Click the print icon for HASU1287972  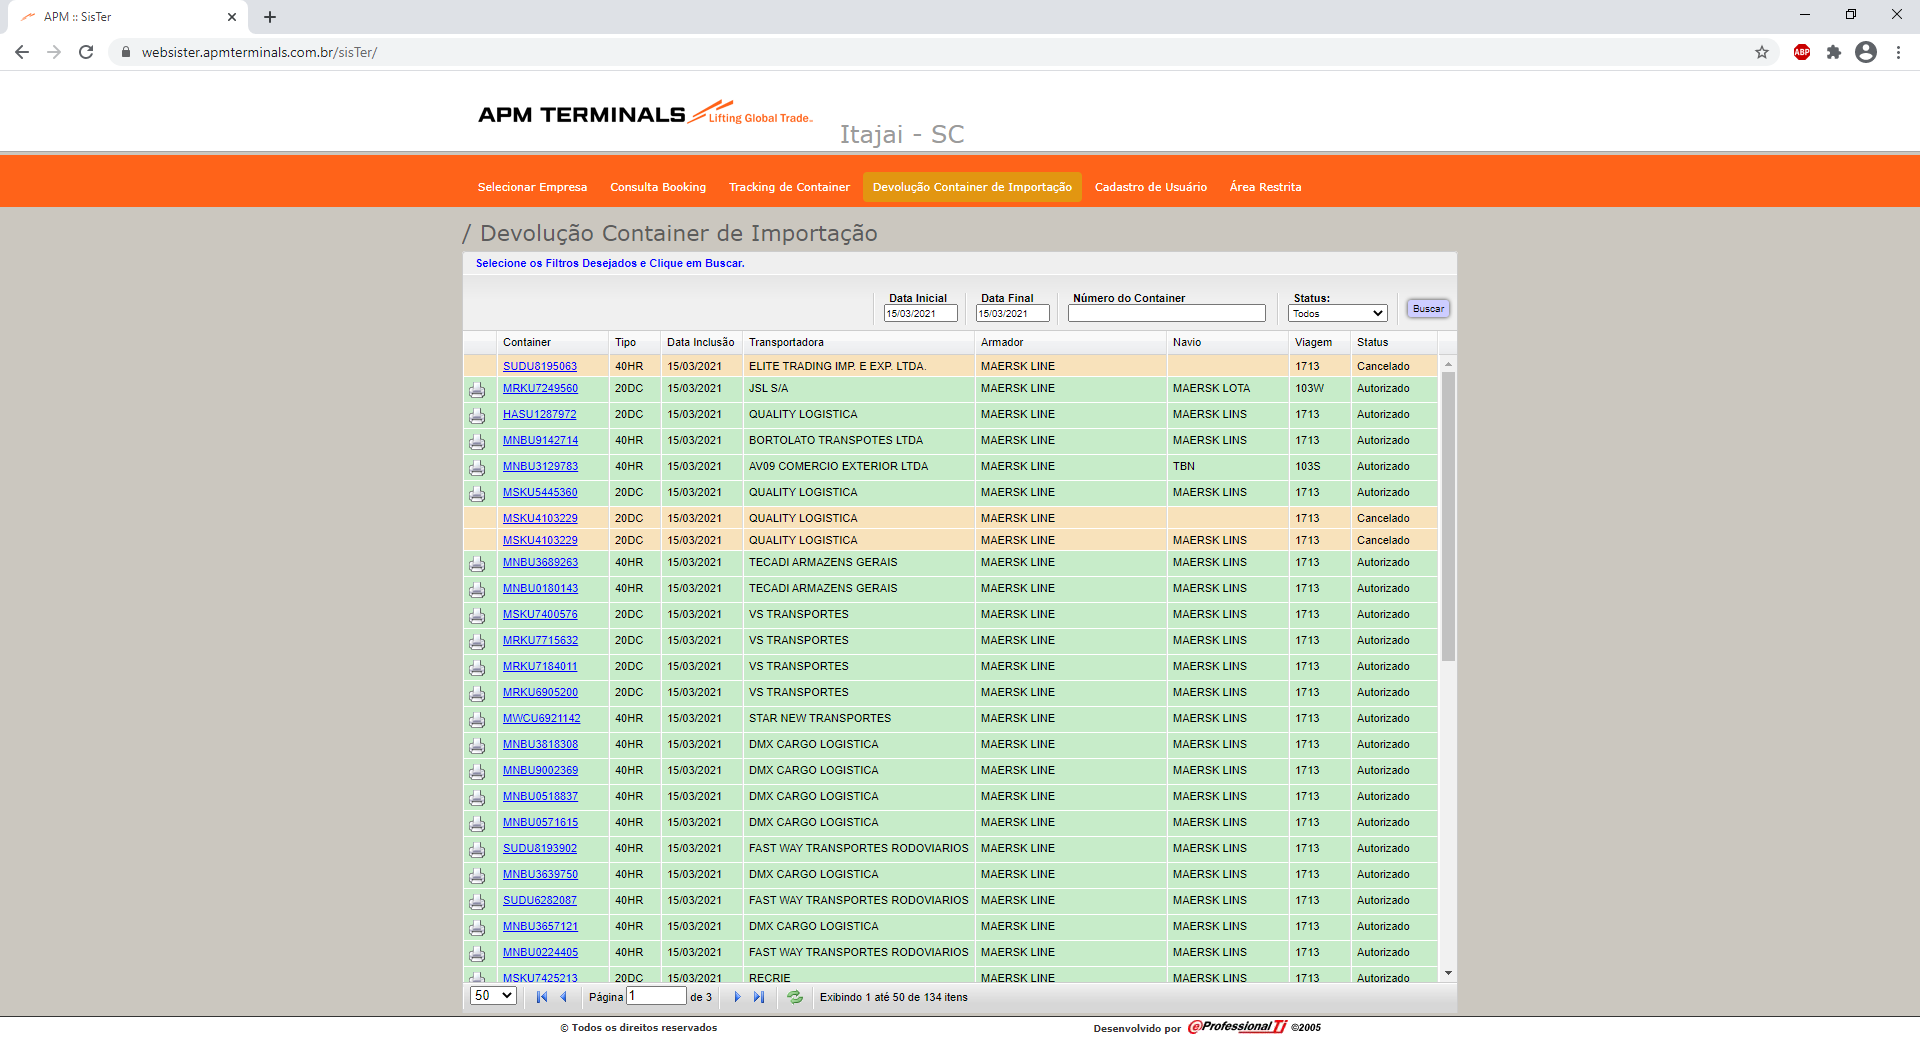pos(477,416)
